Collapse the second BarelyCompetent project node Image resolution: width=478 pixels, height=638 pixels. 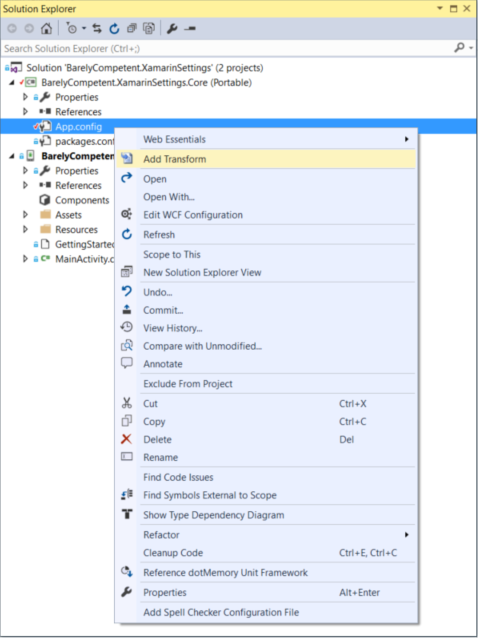(x=11, y=156)
